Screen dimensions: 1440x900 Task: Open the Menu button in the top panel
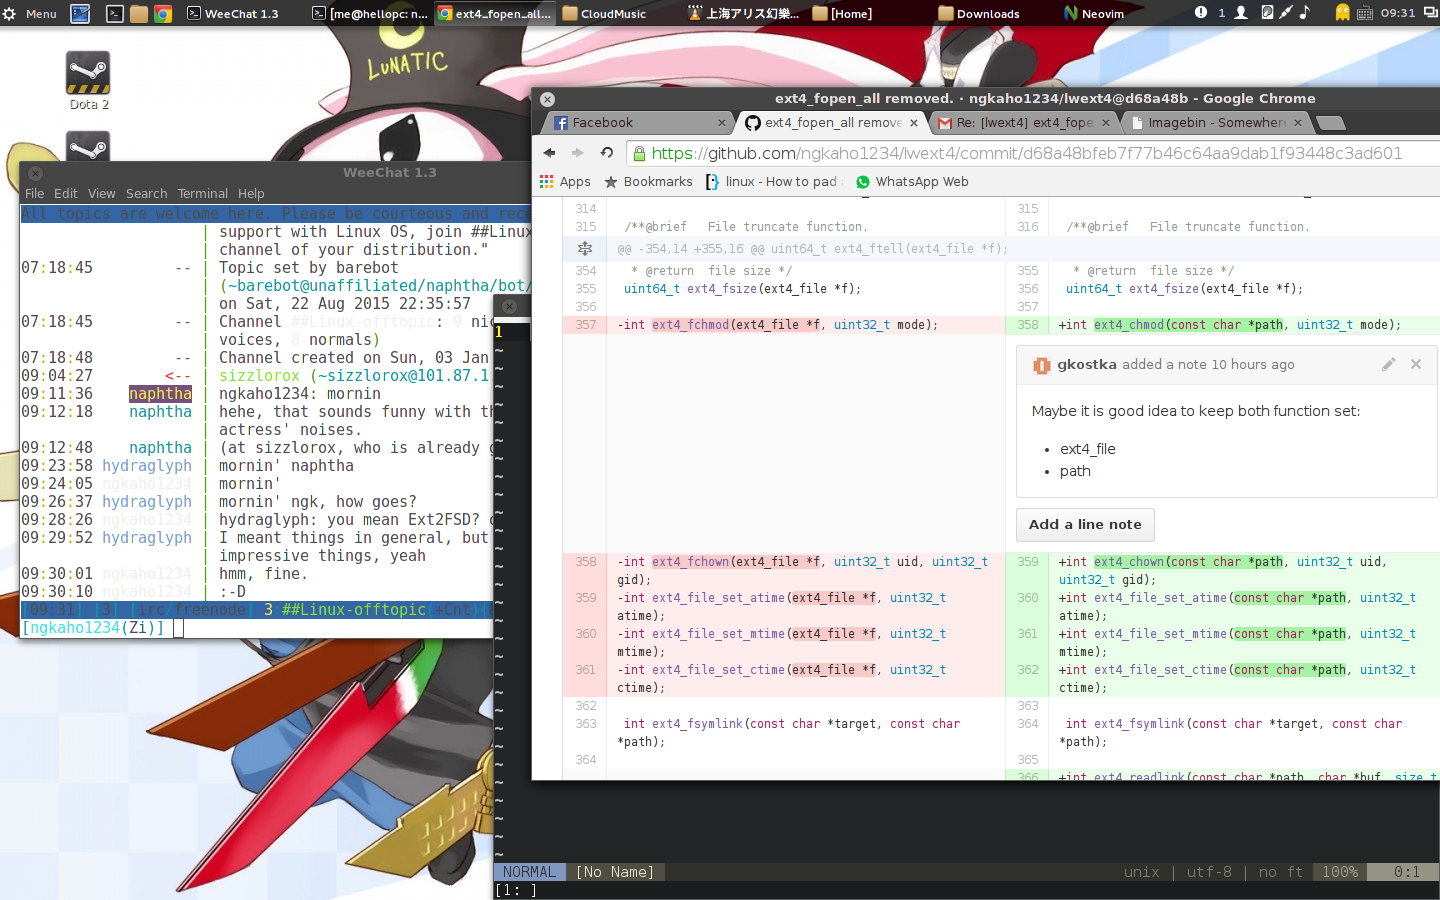29,13
